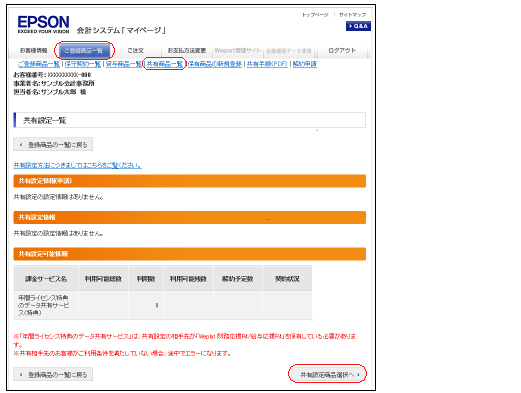Select ご登録商品一覧 main tab

[84, 51]
